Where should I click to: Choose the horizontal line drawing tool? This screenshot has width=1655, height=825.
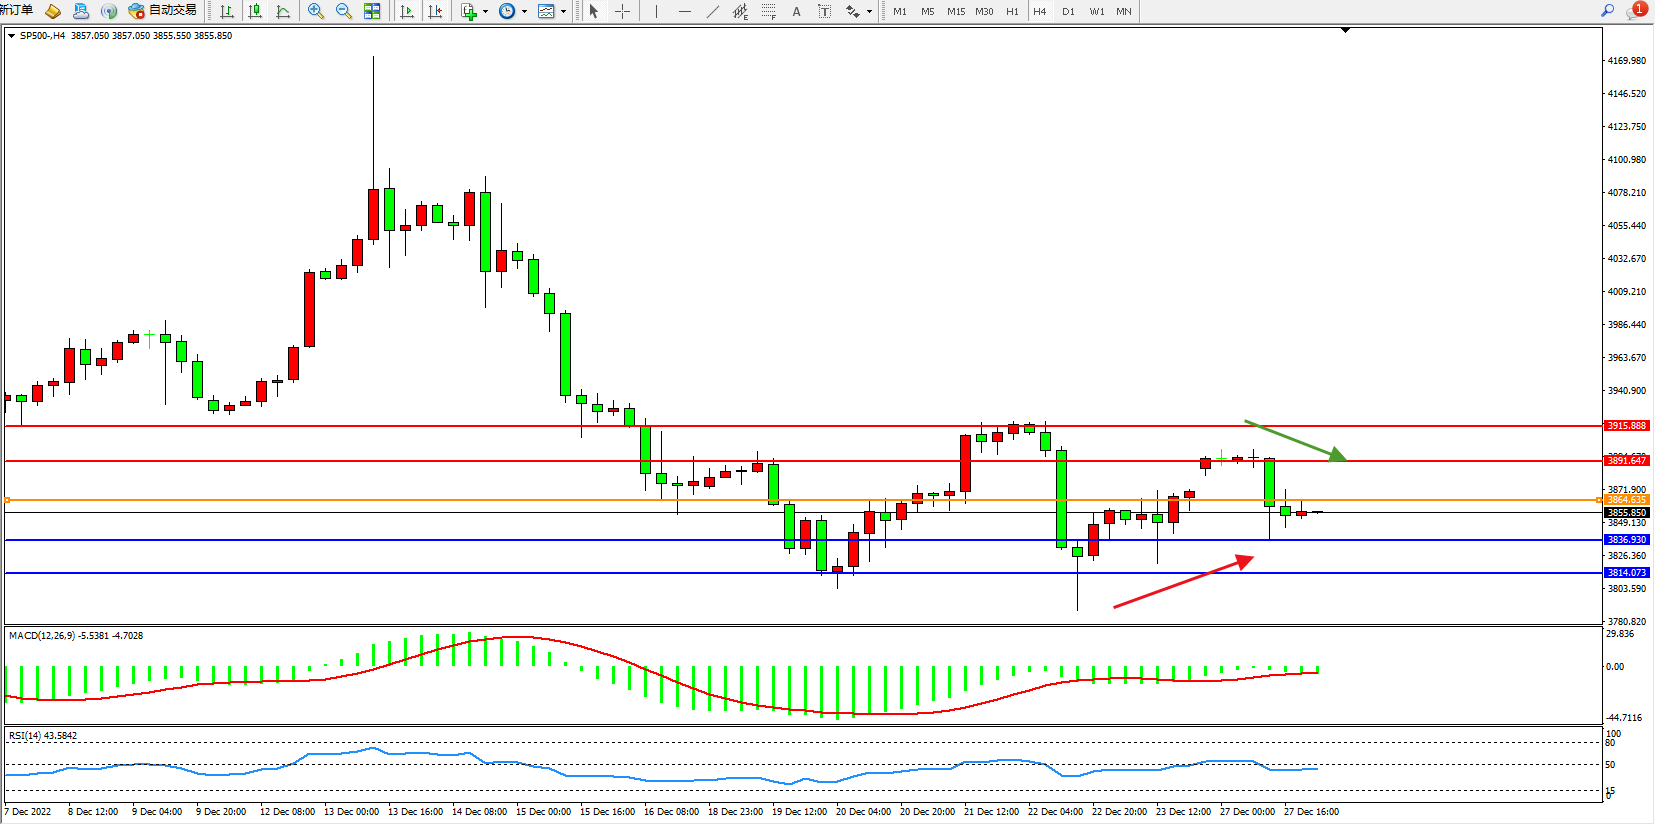pos(684,11)
